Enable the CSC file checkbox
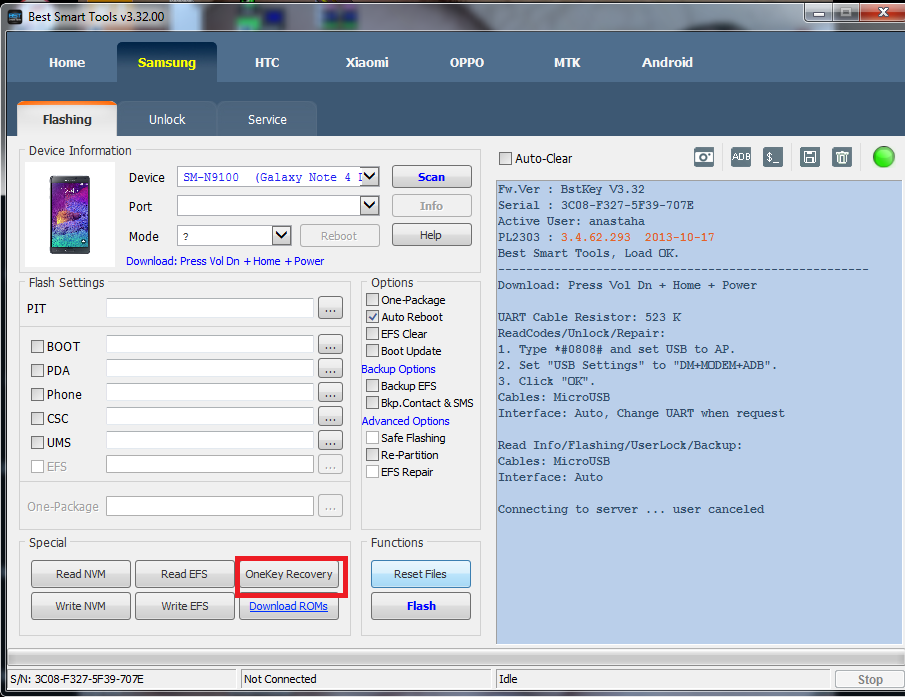The image size is (905, 697). coord(38,418)
